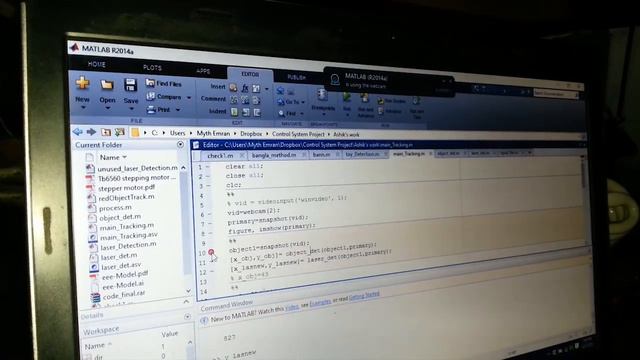
Task: Click the Save floppy disk icon
Action: click(x=131, y=85)
